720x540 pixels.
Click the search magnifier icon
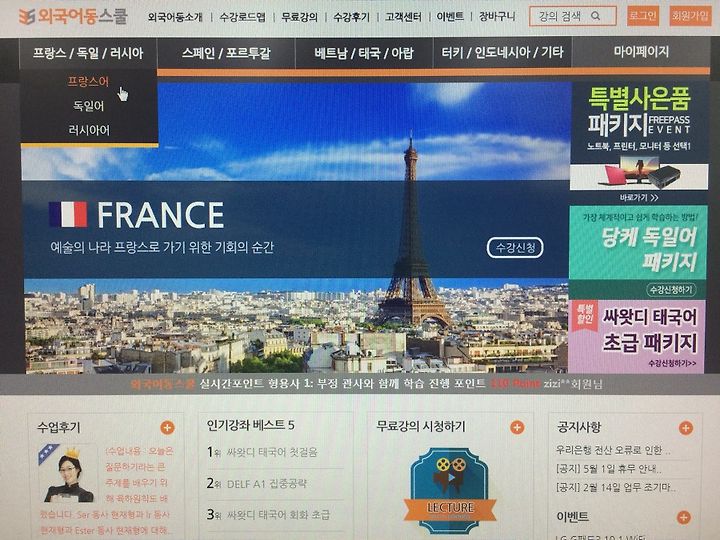(596, 16)
